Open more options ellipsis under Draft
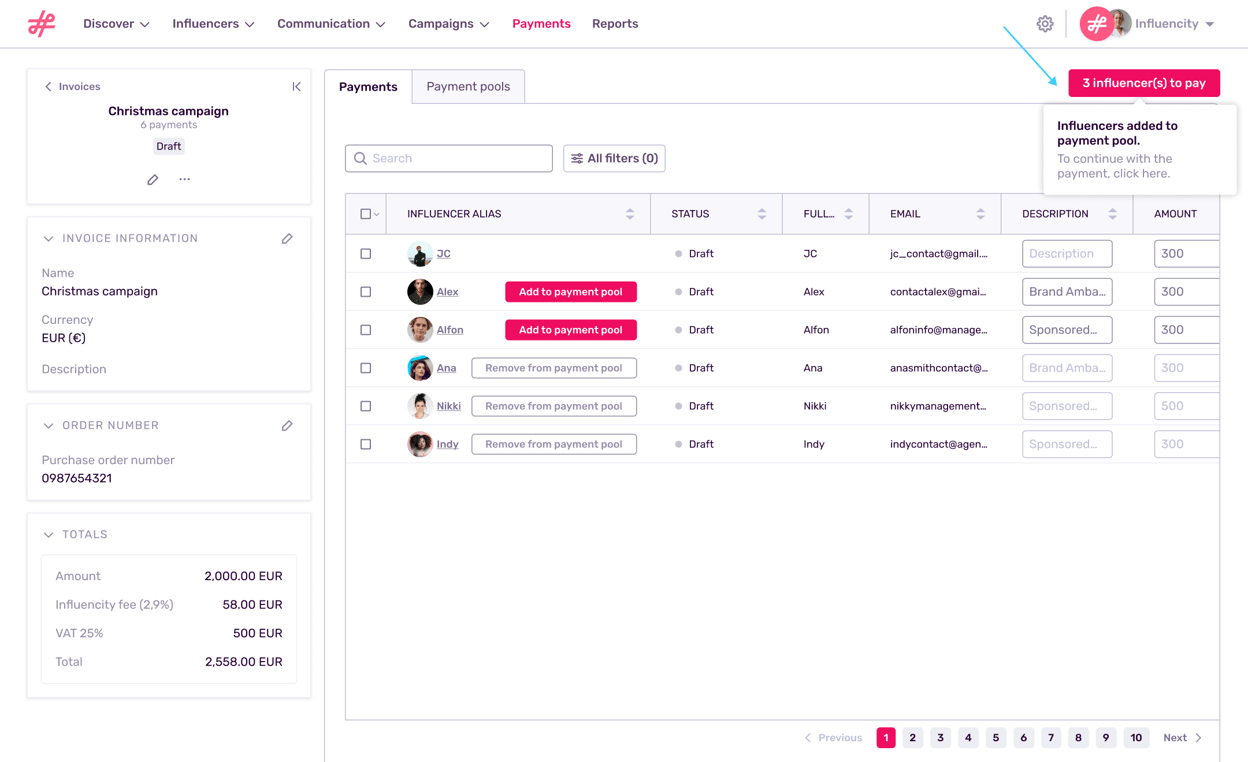The width and height of the screenshot is (1248, 762). (x=184, y=180)
